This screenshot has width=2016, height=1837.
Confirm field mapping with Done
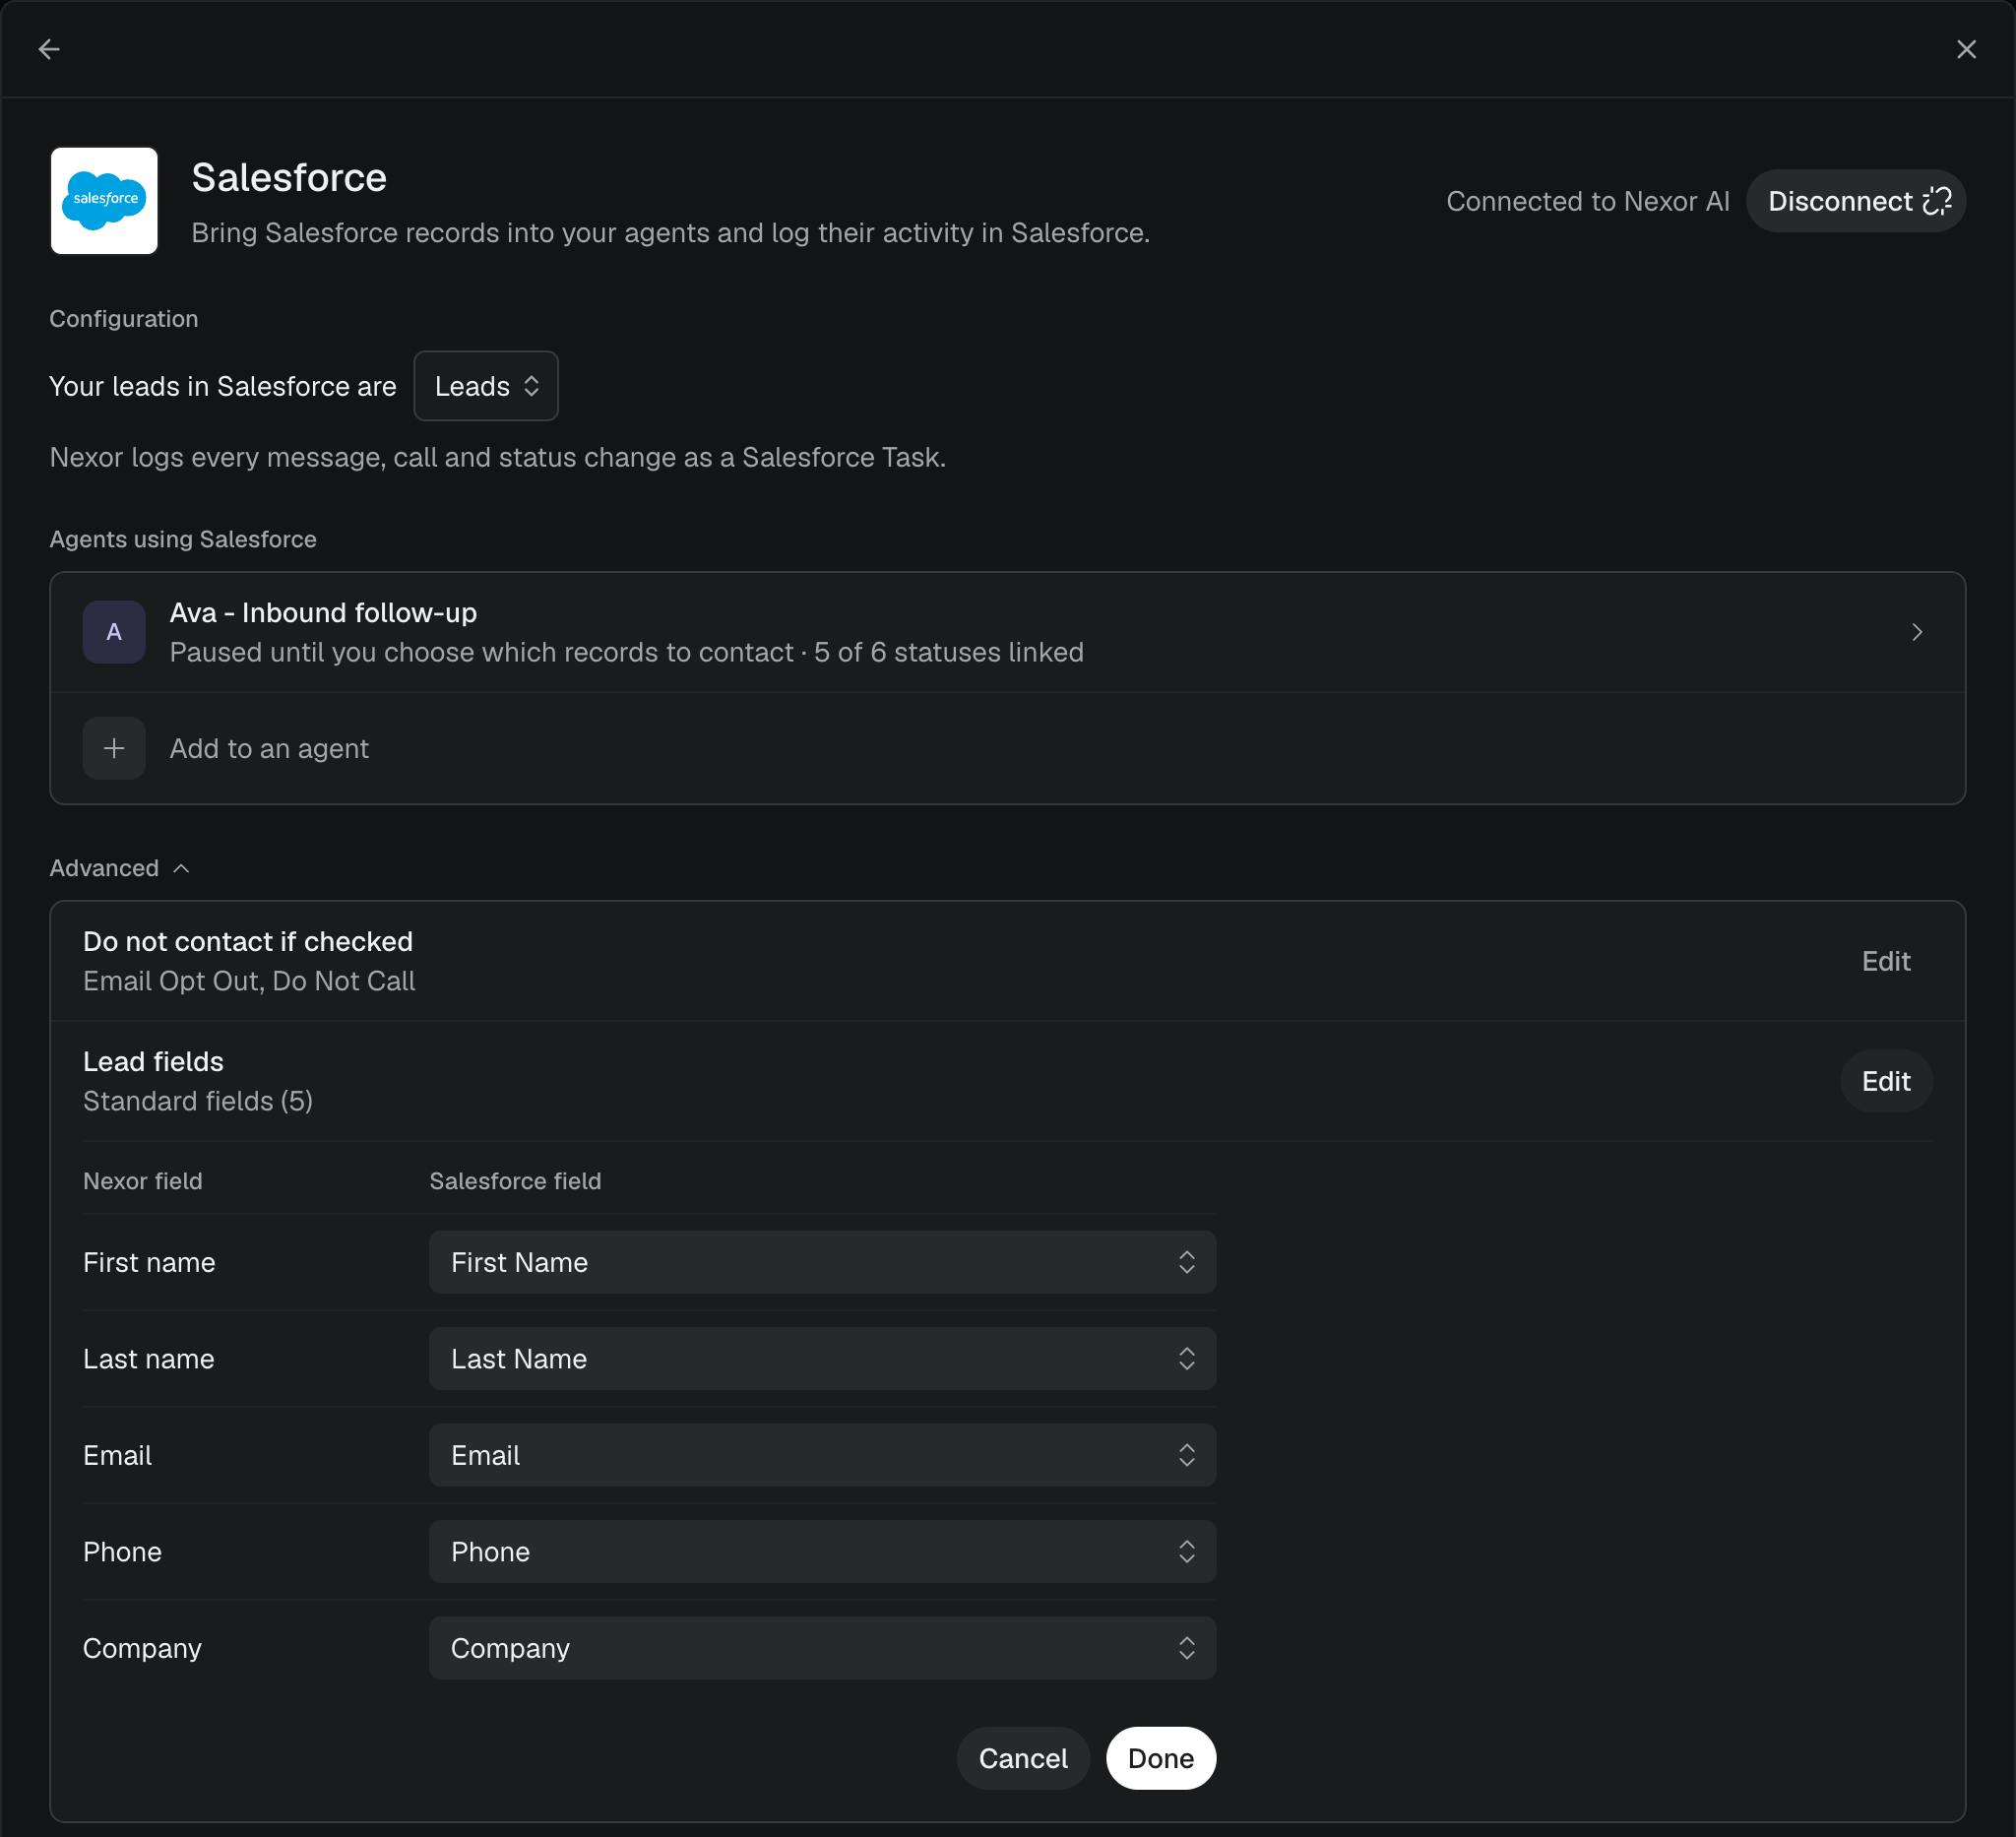(1161, 1758)
